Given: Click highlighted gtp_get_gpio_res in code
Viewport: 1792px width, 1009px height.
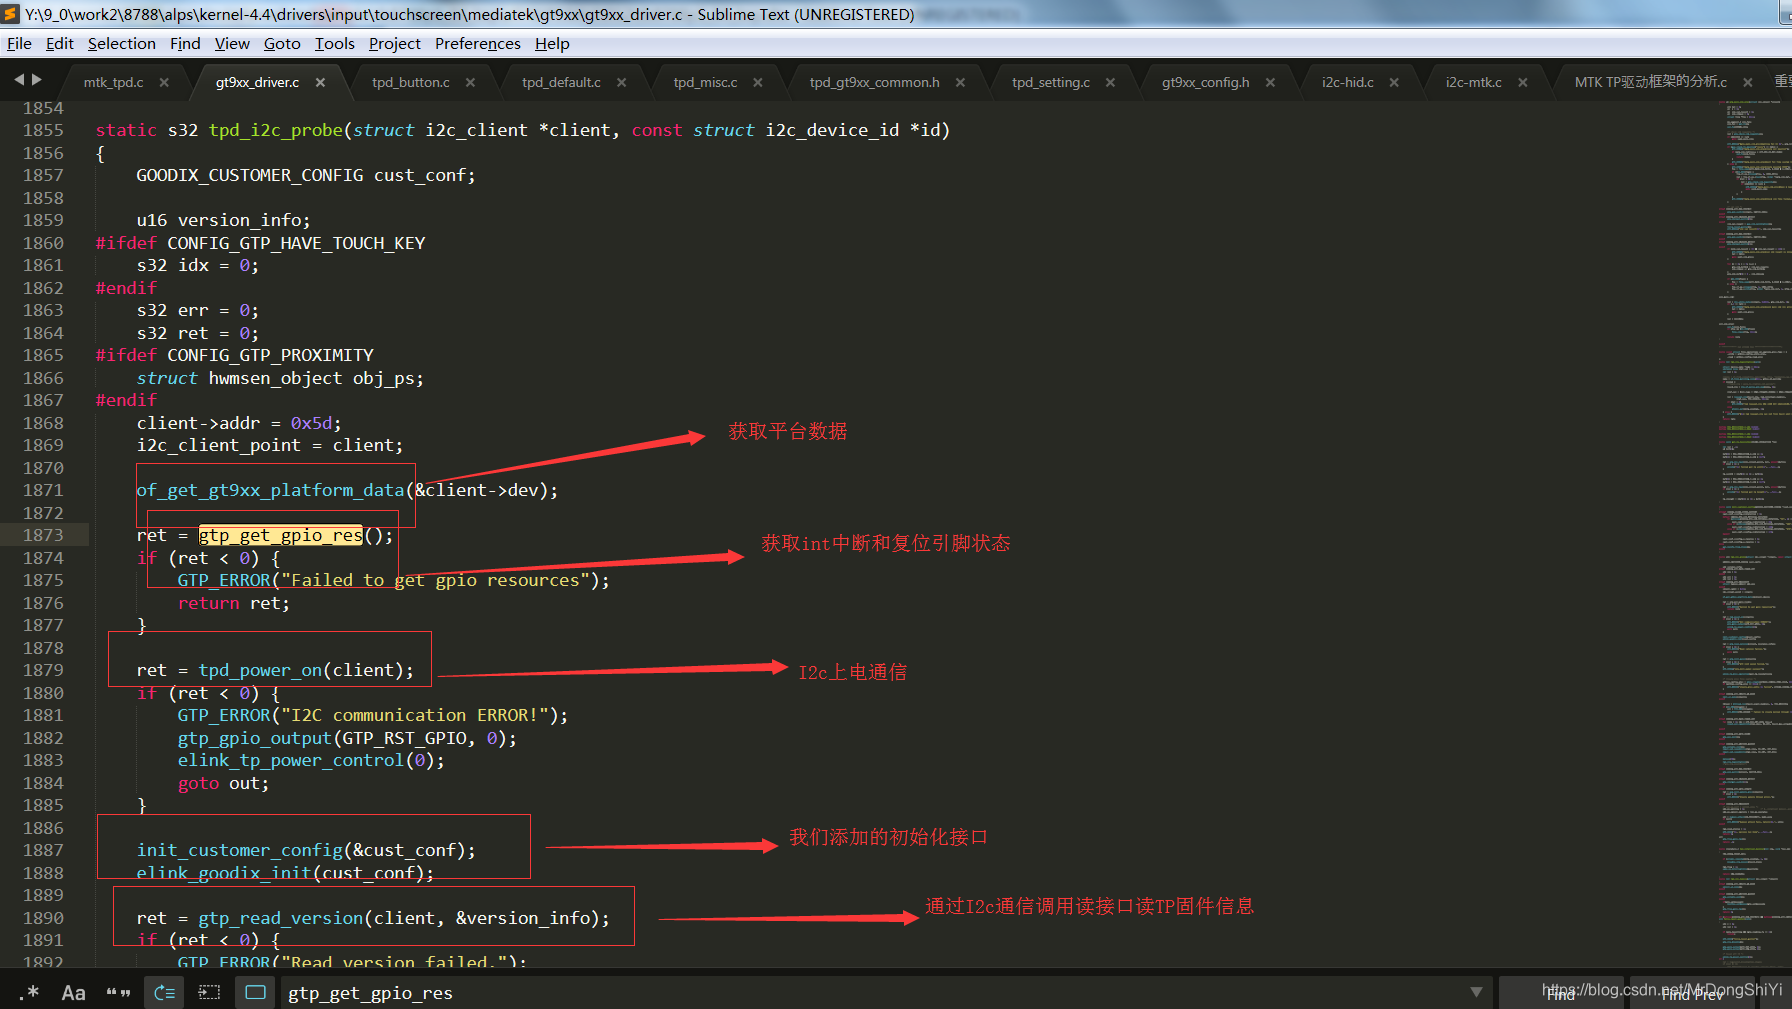Looking at the screenshot, I should pos(280,535).
